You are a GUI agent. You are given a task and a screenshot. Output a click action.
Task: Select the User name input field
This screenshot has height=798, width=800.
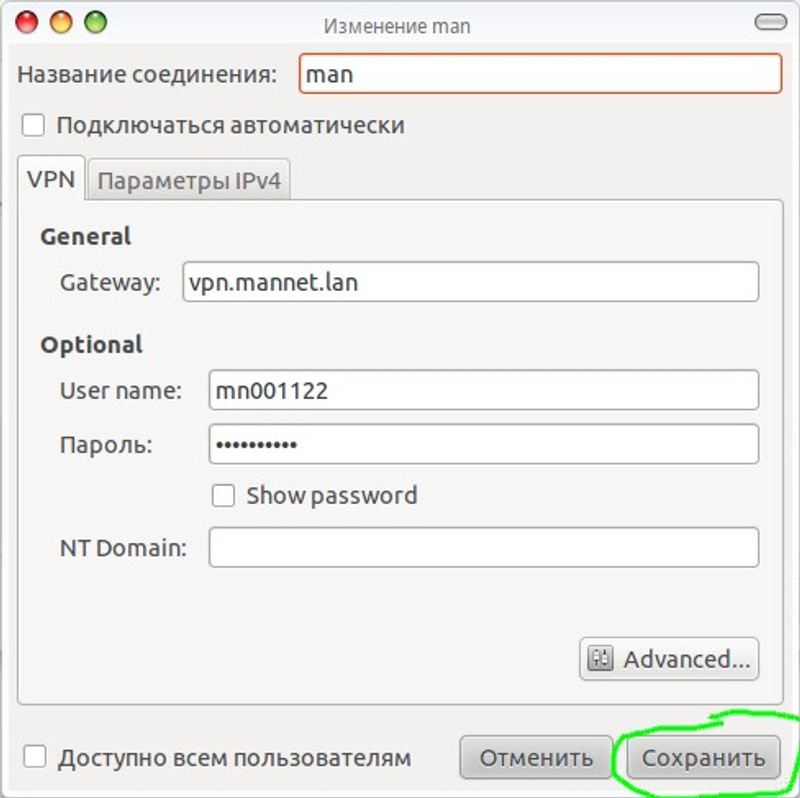483,391
